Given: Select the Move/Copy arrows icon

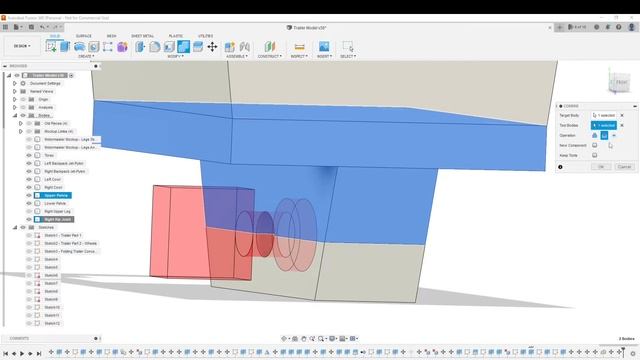Looking at the screenshot, I should point(212,47).
